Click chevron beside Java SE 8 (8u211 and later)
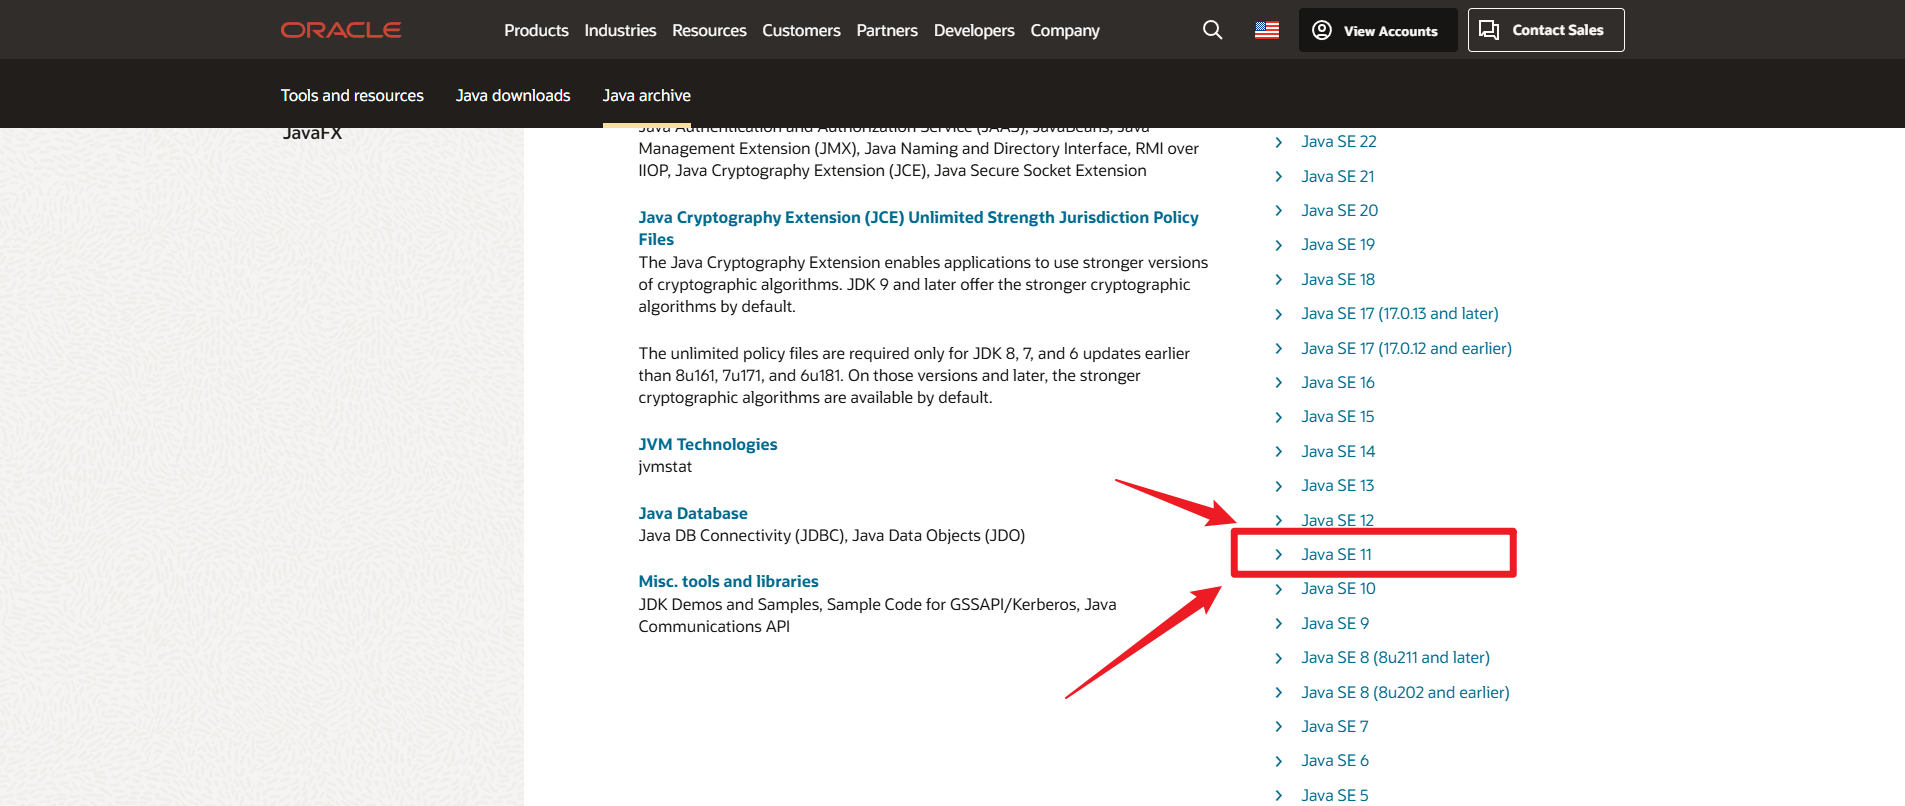The width and height of the screenshot is (1905, 806). pos(1278,658)
